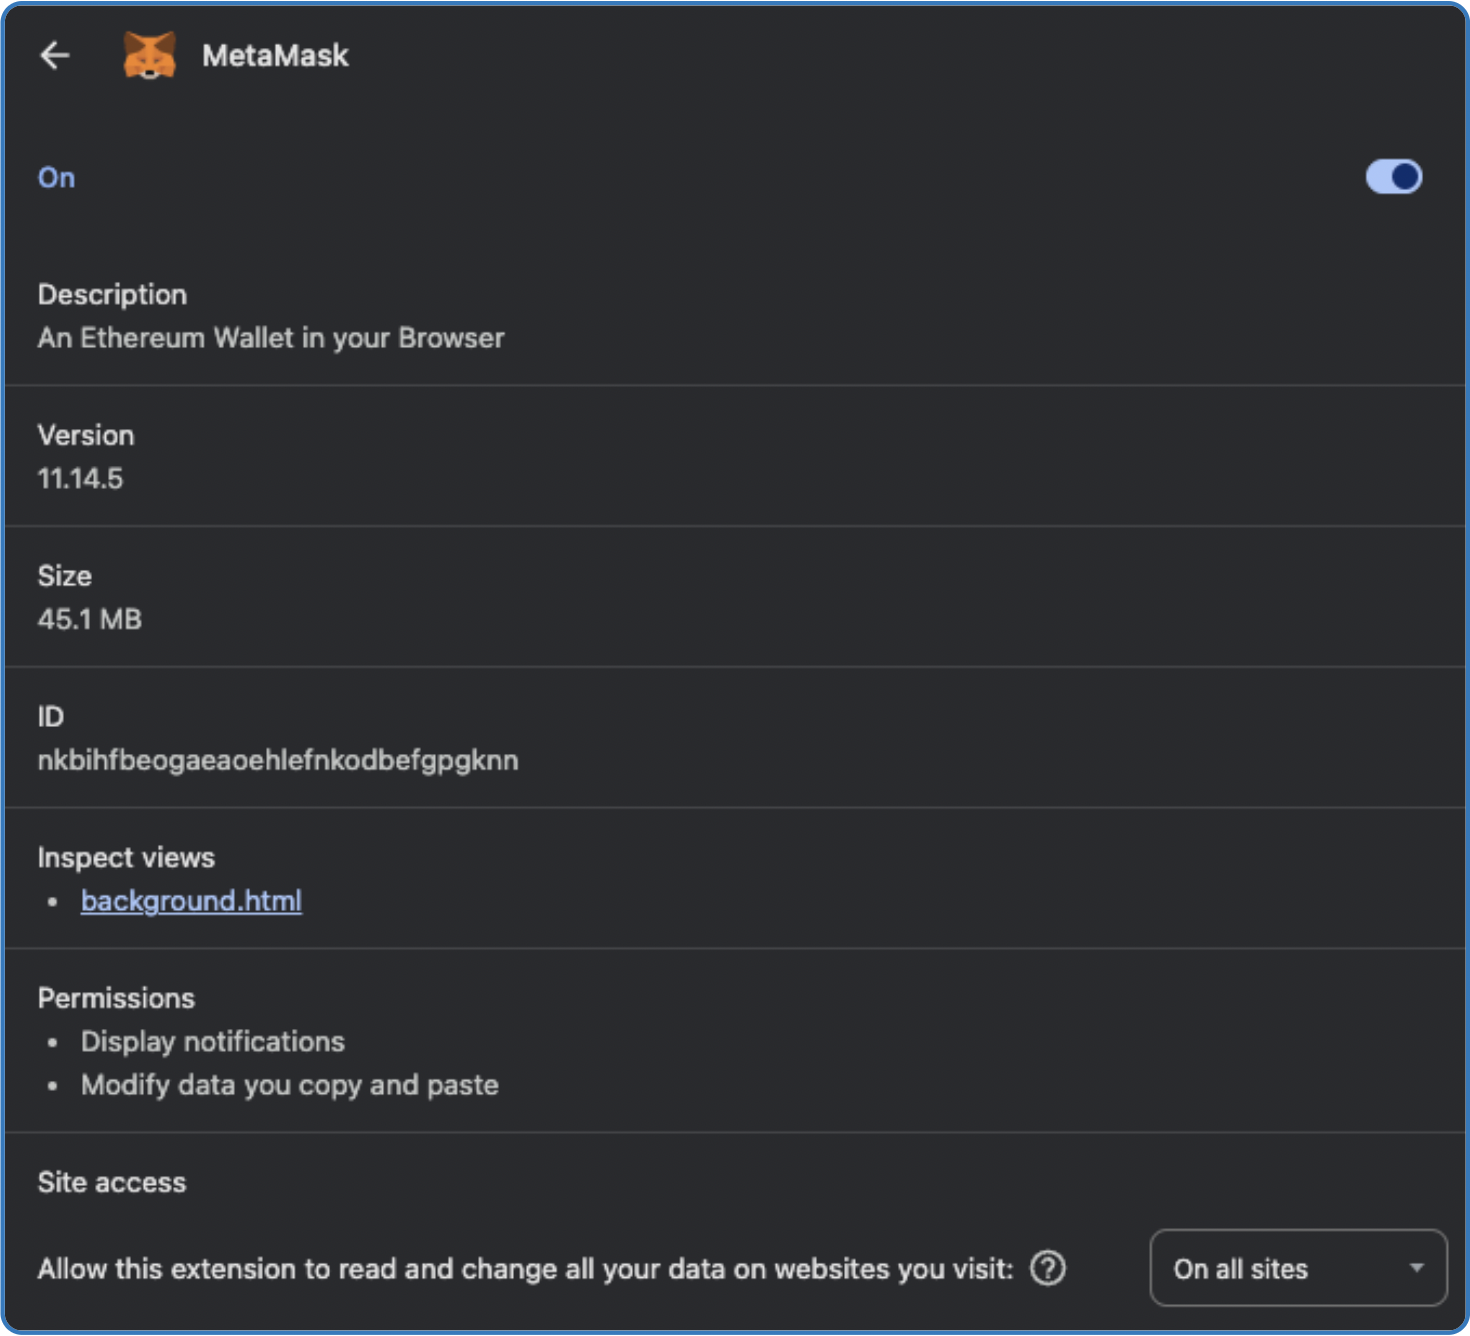This screenshot has width=1470, height=1336.
Task: Click the version number 11.14.5
Action: [80, 479]
